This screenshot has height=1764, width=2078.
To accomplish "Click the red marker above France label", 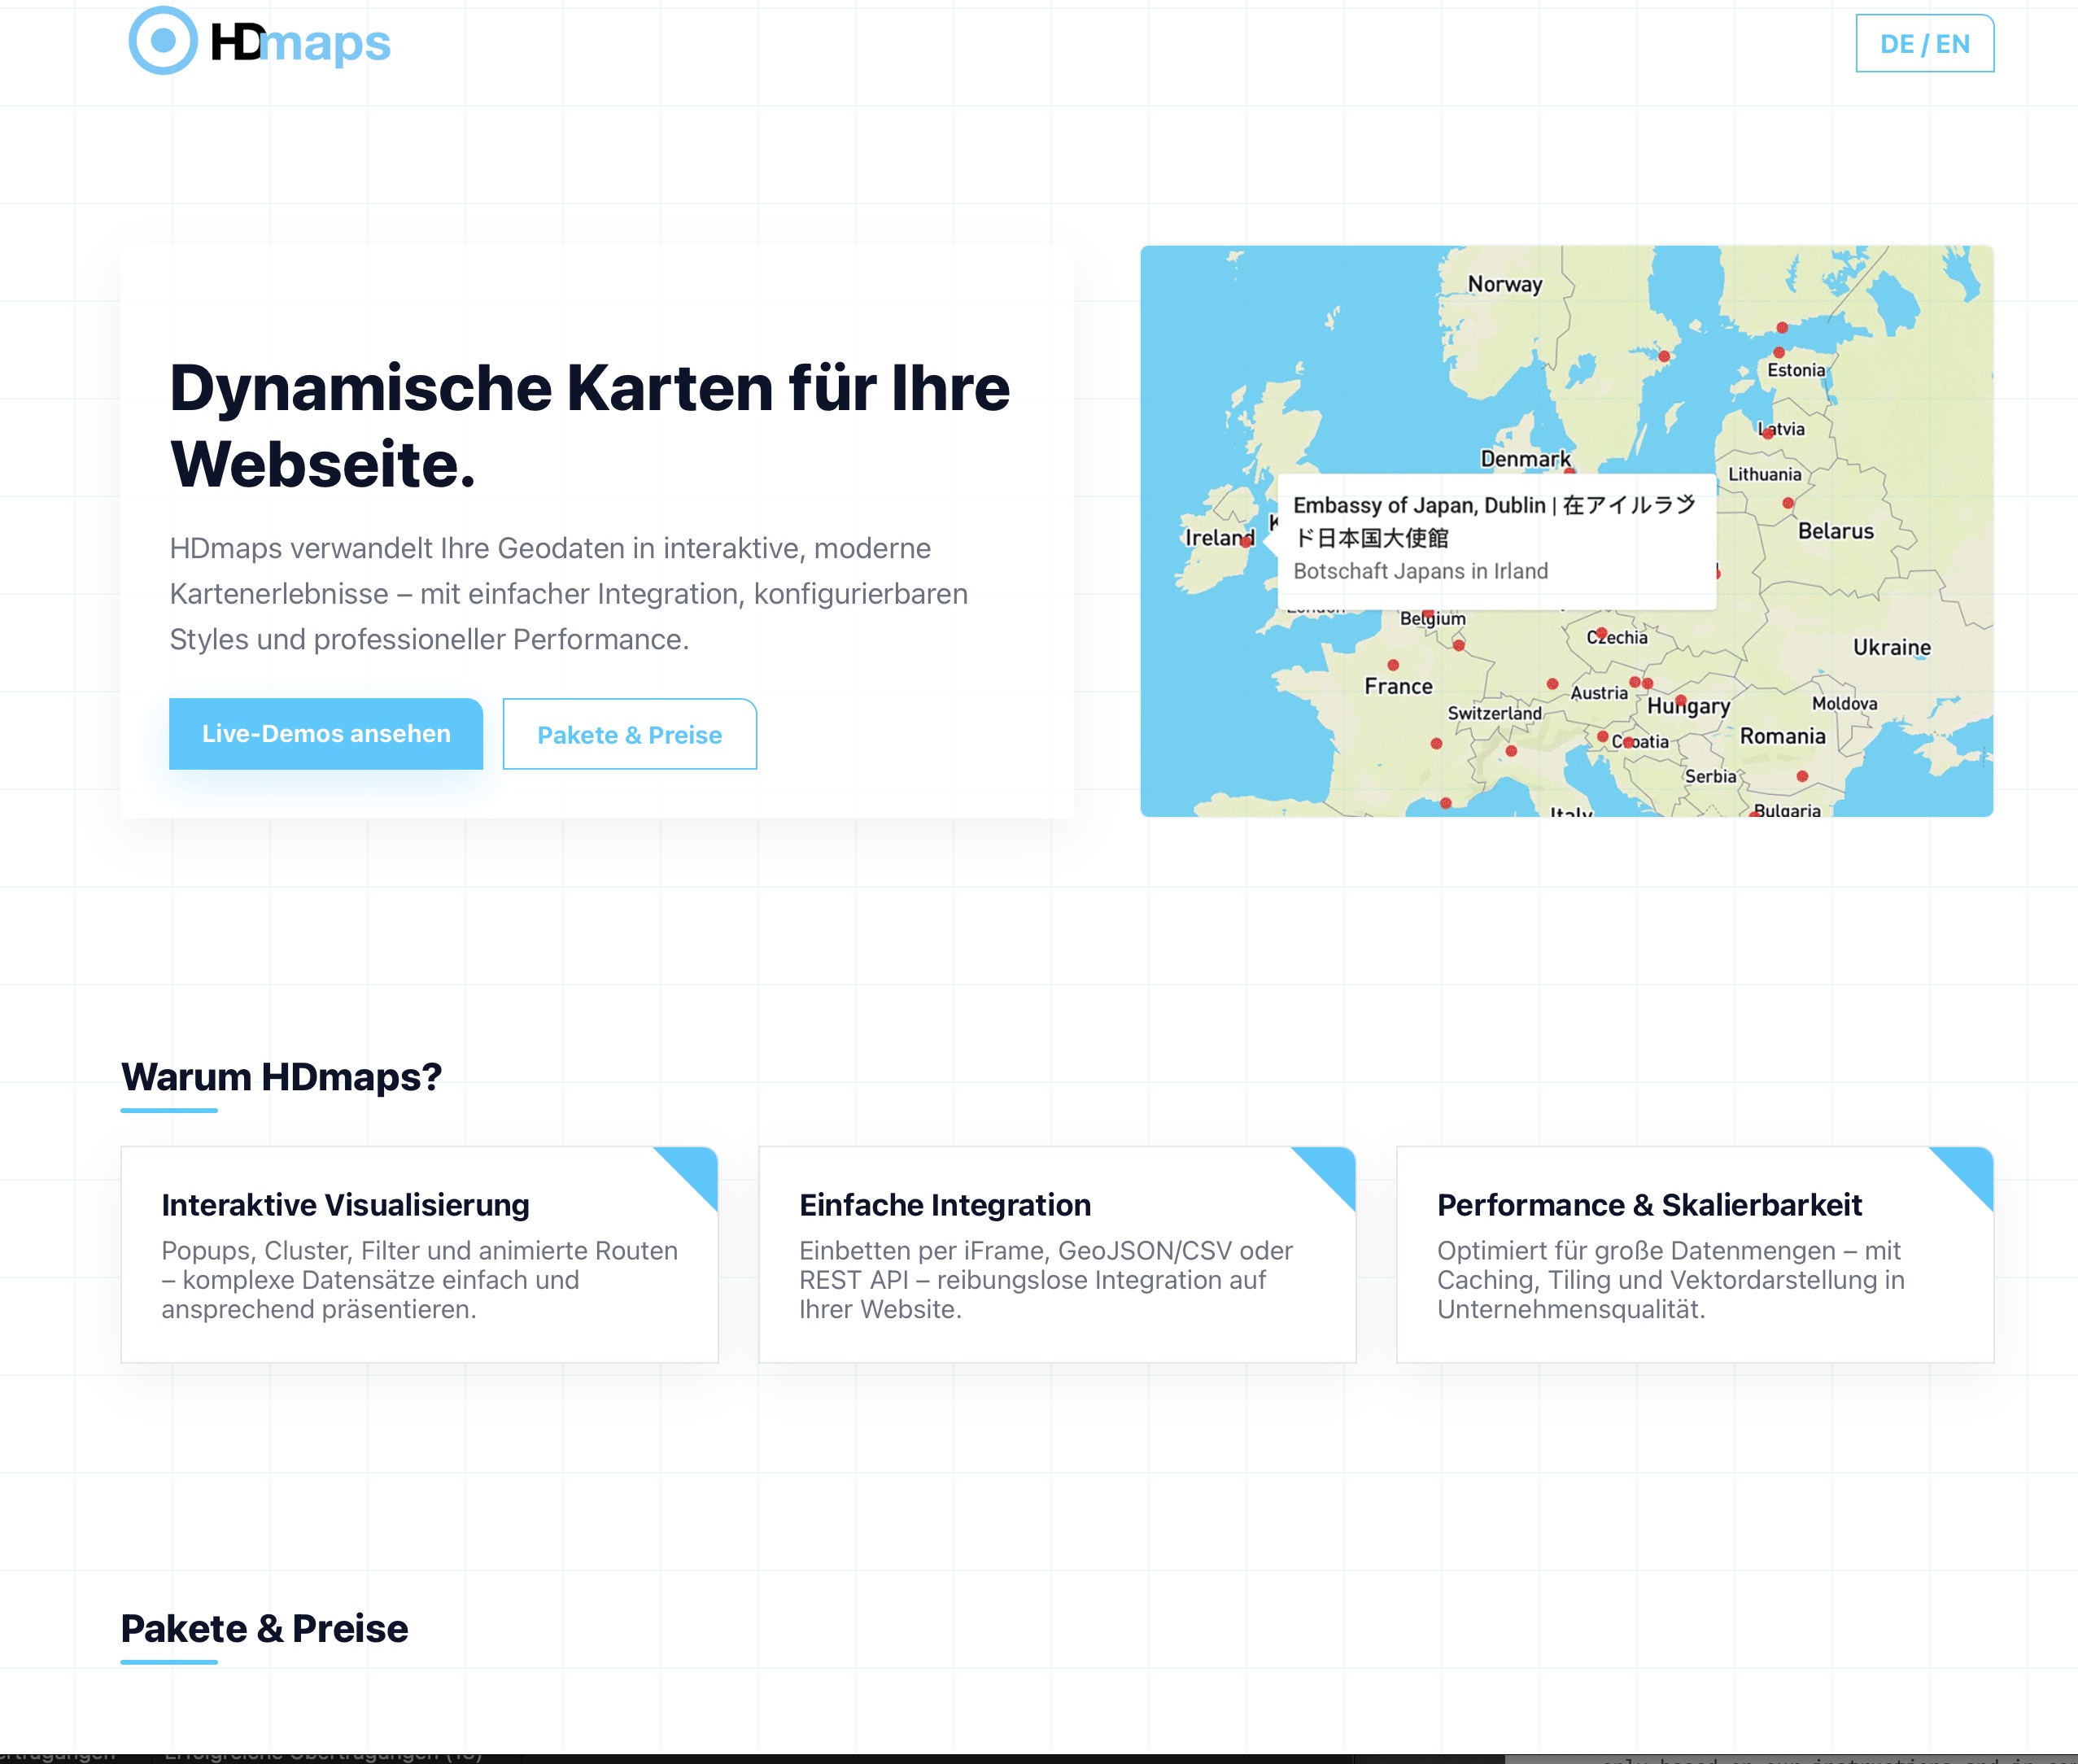I will point(1393,665).
